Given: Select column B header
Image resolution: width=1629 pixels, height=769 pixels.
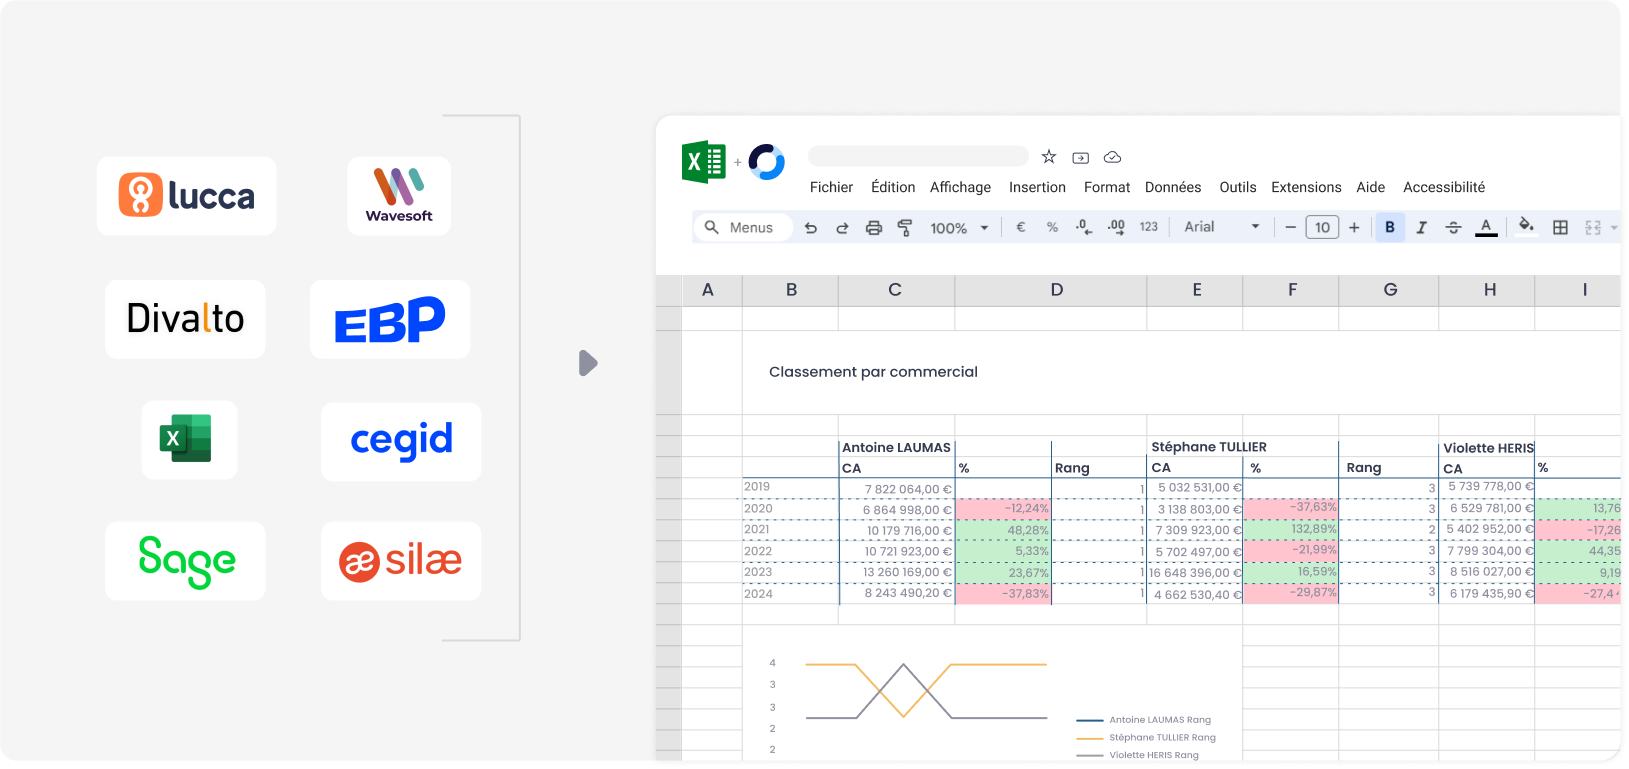Looking at the screenshot, I should coord(791,290).
